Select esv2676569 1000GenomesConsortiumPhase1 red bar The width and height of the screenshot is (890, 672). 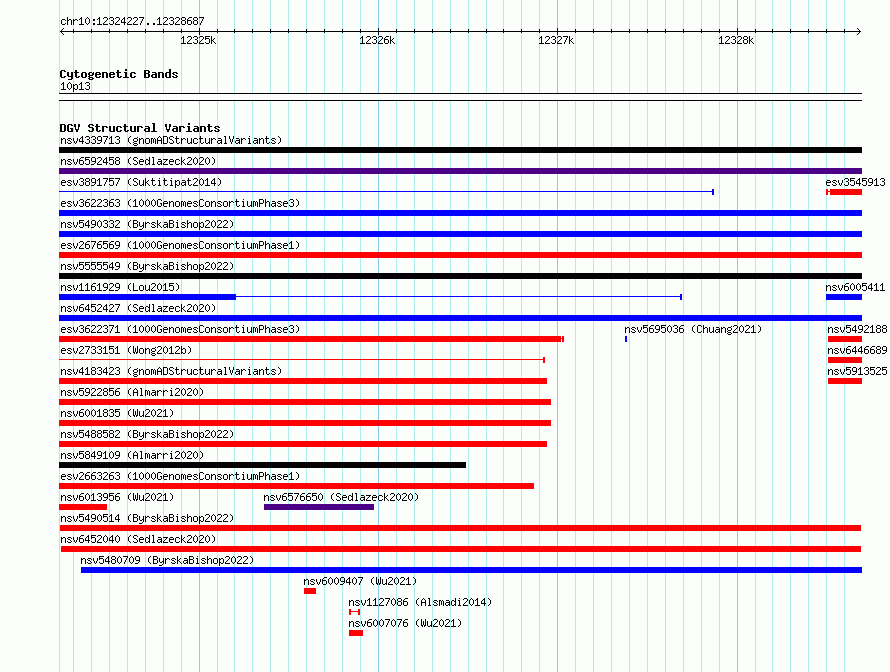coord(460,255)
